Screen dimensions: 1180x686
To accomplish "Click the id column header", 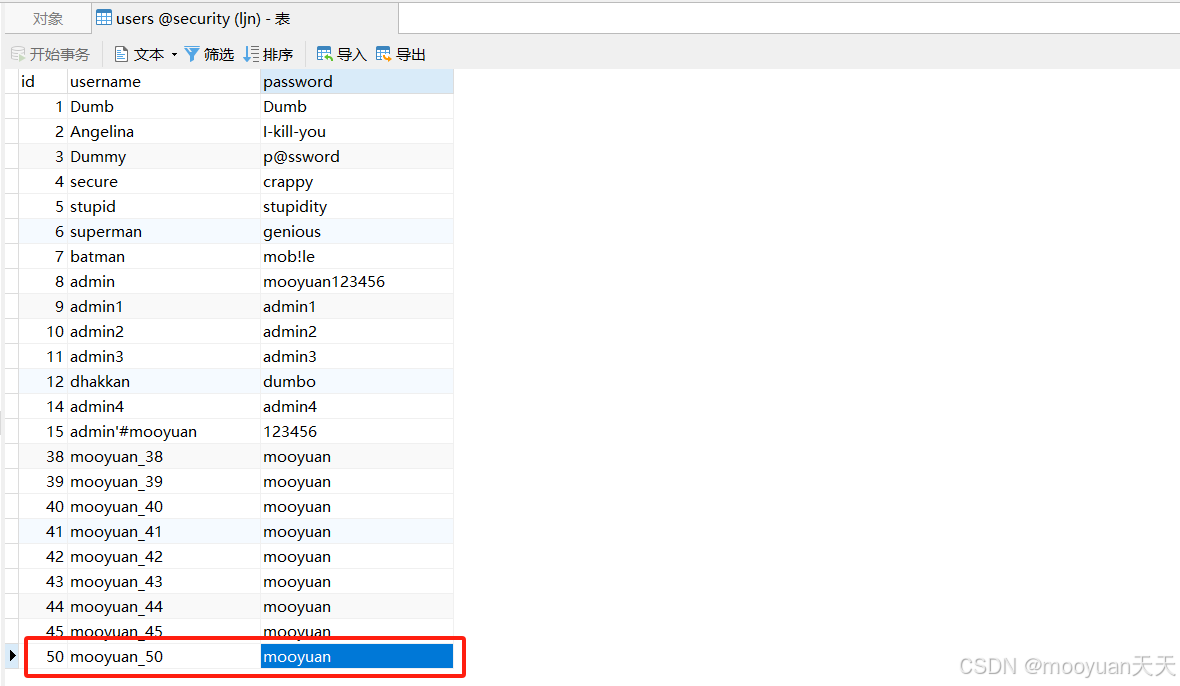I will 43,81.
